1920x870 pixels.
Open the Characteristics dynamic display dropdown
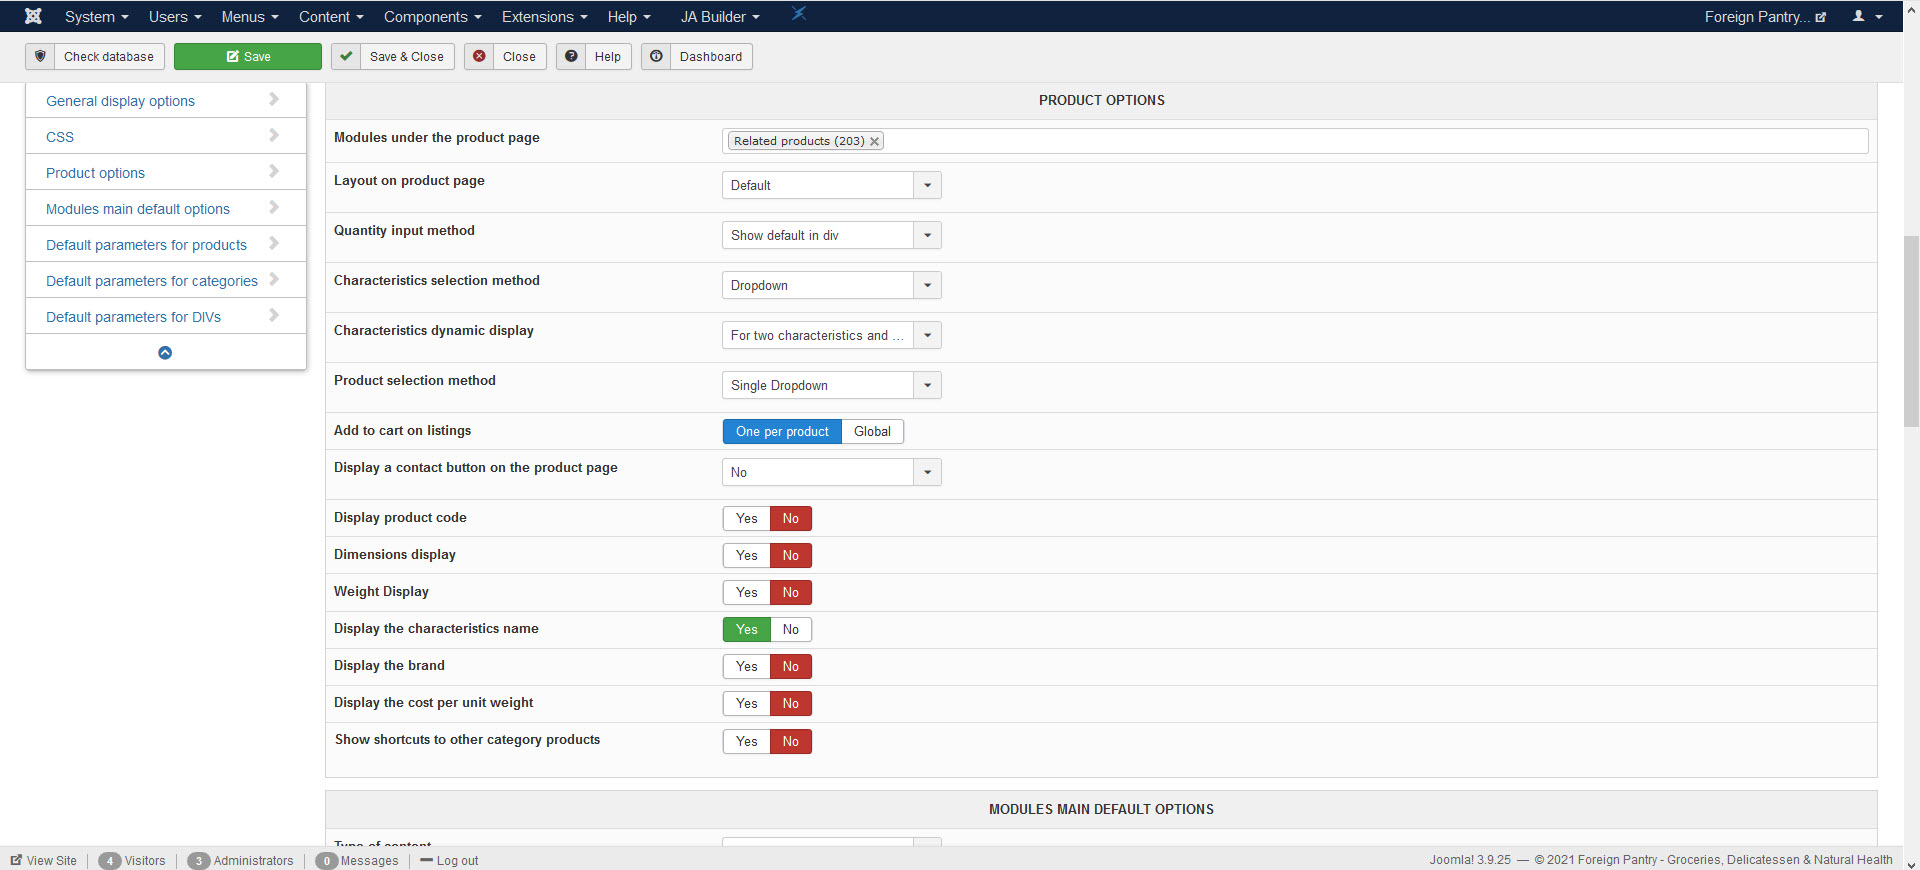831,335
